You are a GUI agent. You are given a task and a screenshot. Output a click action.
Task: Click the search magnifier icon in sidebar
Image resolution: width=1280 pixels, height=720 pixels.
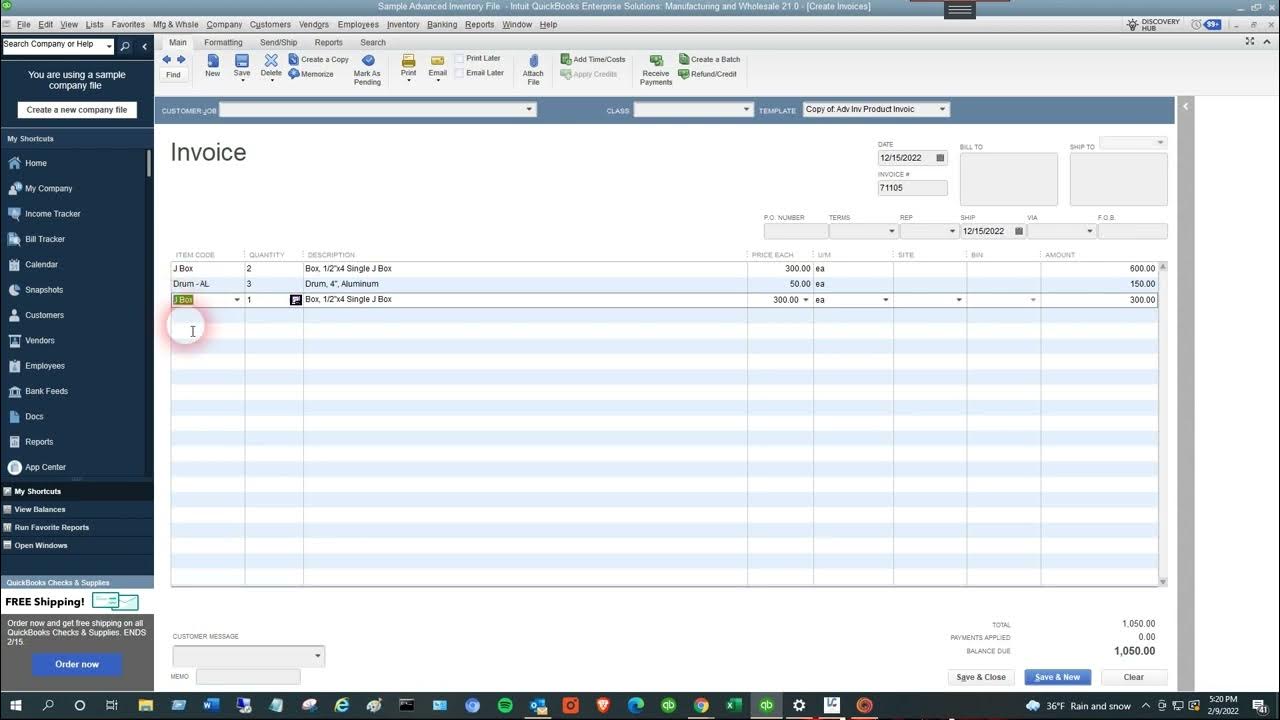[x=125, y=46]
